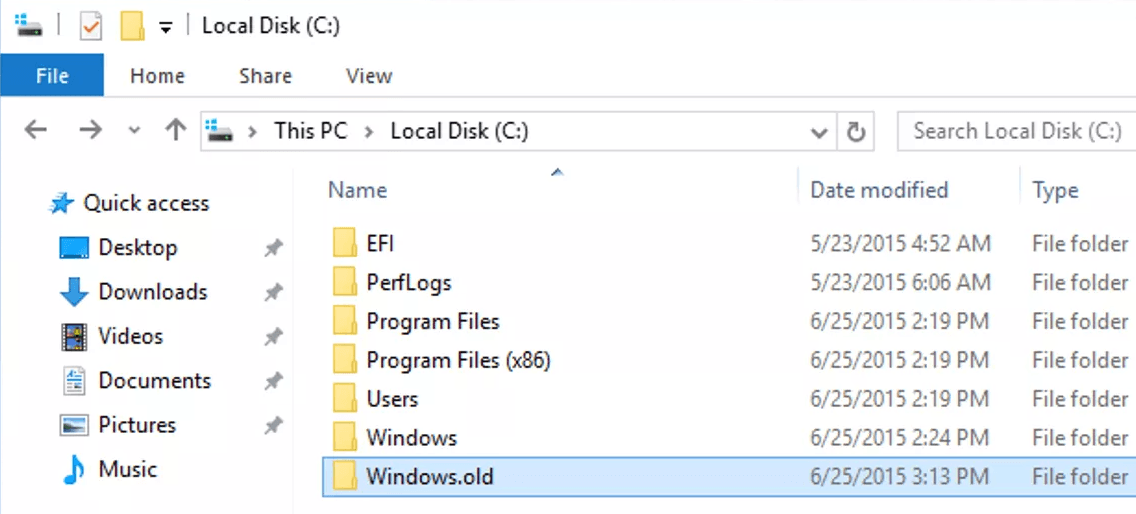Navigate up one folder level

click(176, 130)
